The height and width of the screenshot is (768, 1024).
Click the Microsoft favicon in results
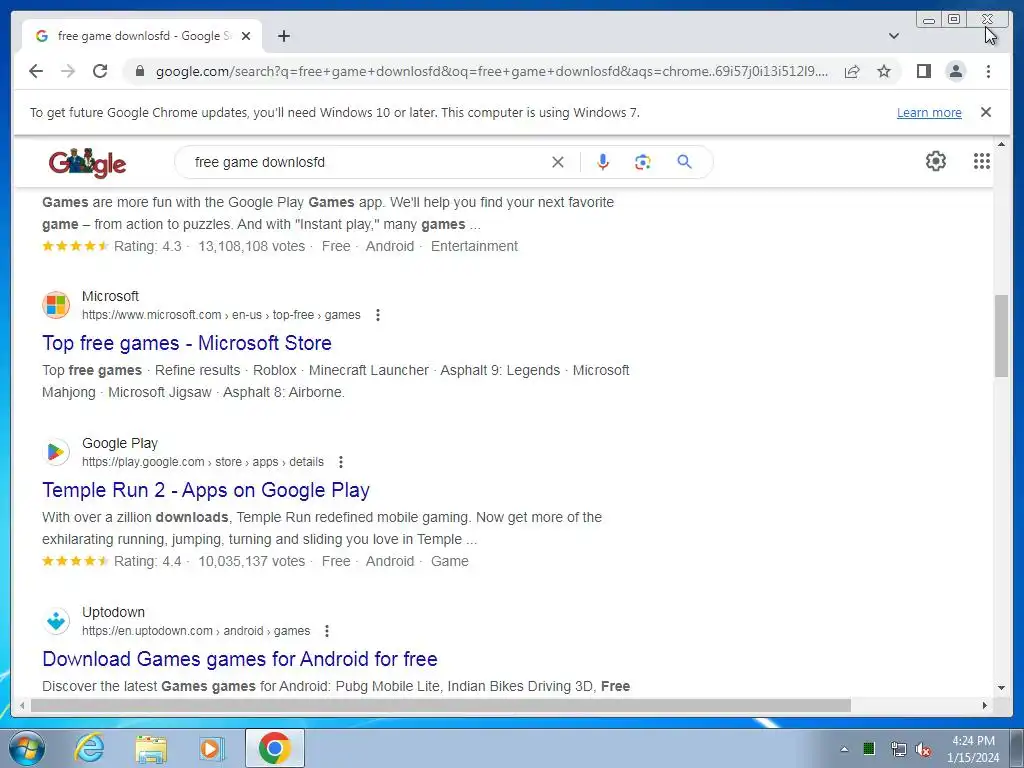click(x=56, y=305)
